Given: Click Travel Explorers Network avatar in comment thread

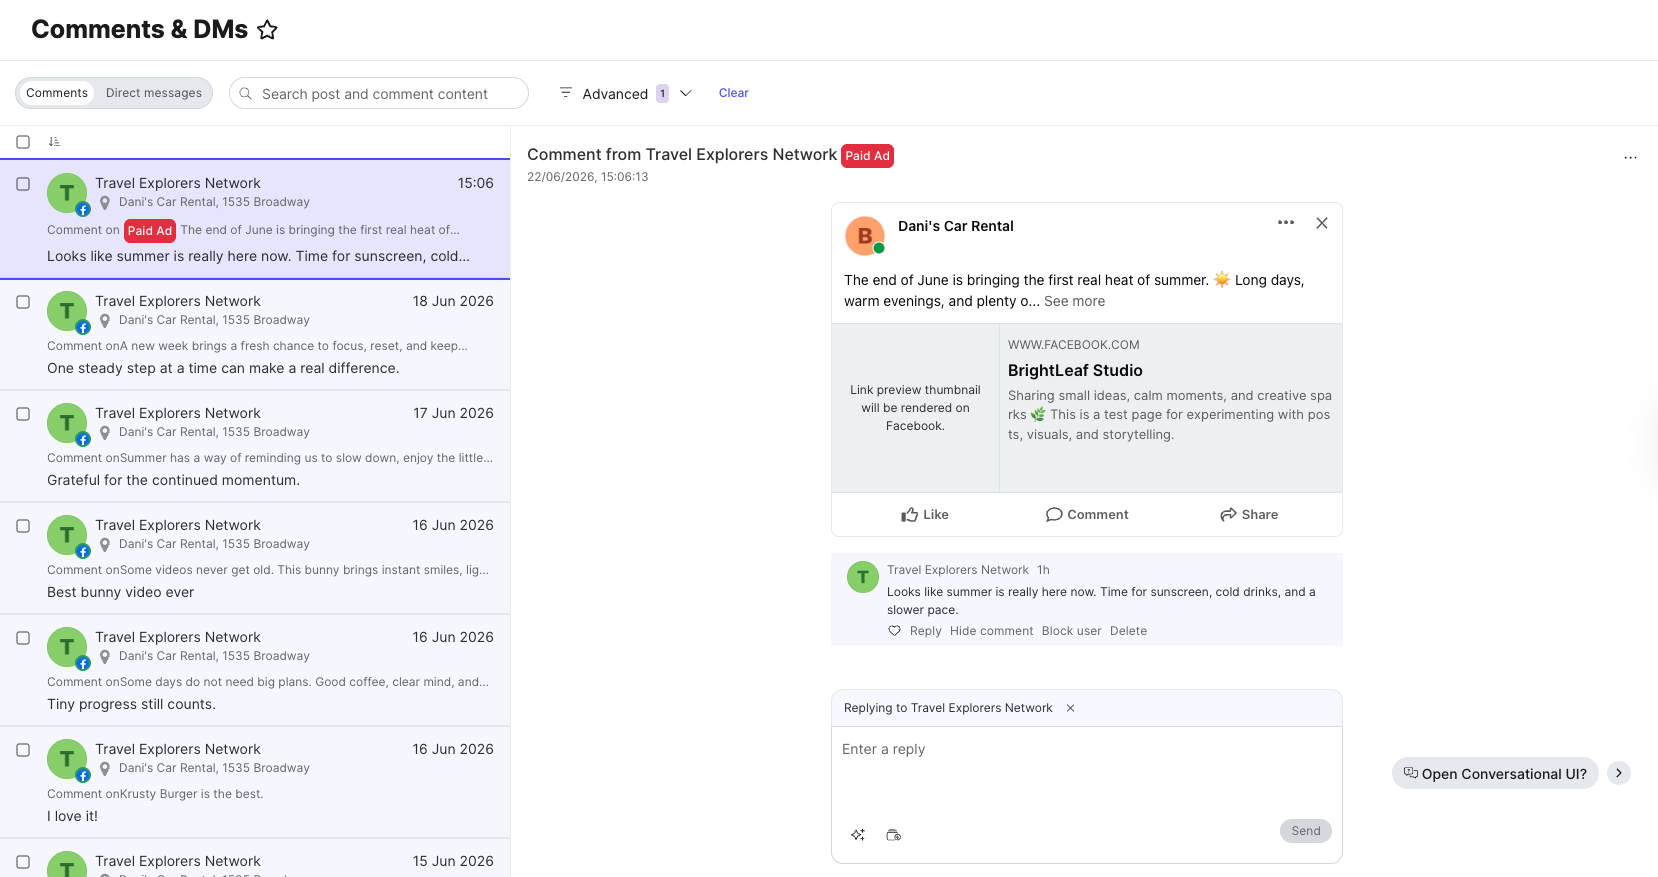Looking at the screenshot, I should (x=863, y=577).
